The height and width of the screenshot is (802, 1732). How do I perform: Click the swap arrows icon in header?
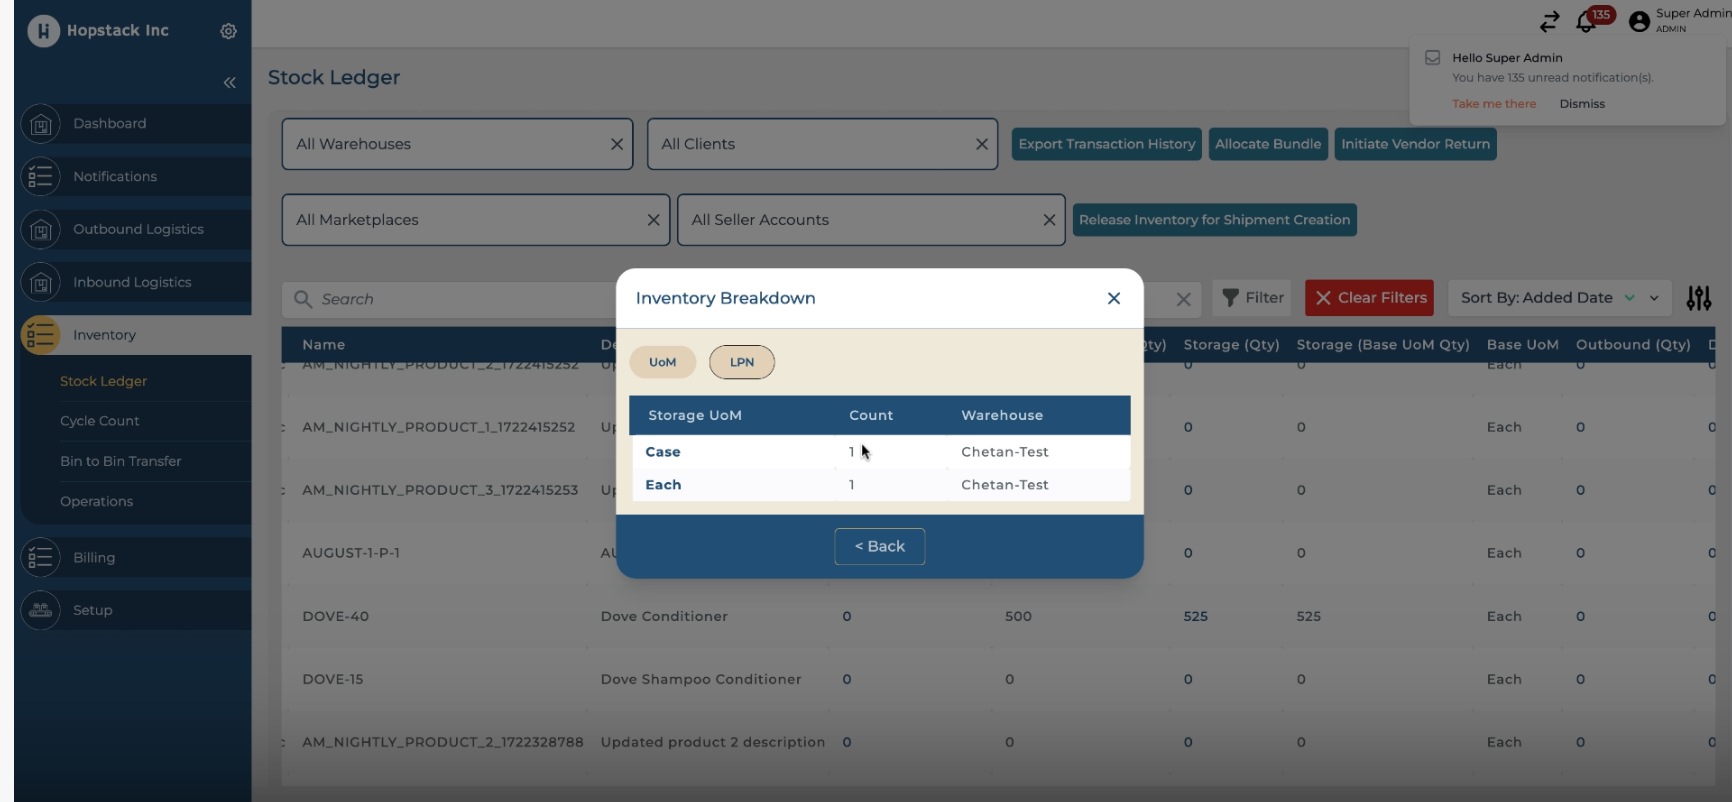pyautogui.click(x=1549, y=22)
